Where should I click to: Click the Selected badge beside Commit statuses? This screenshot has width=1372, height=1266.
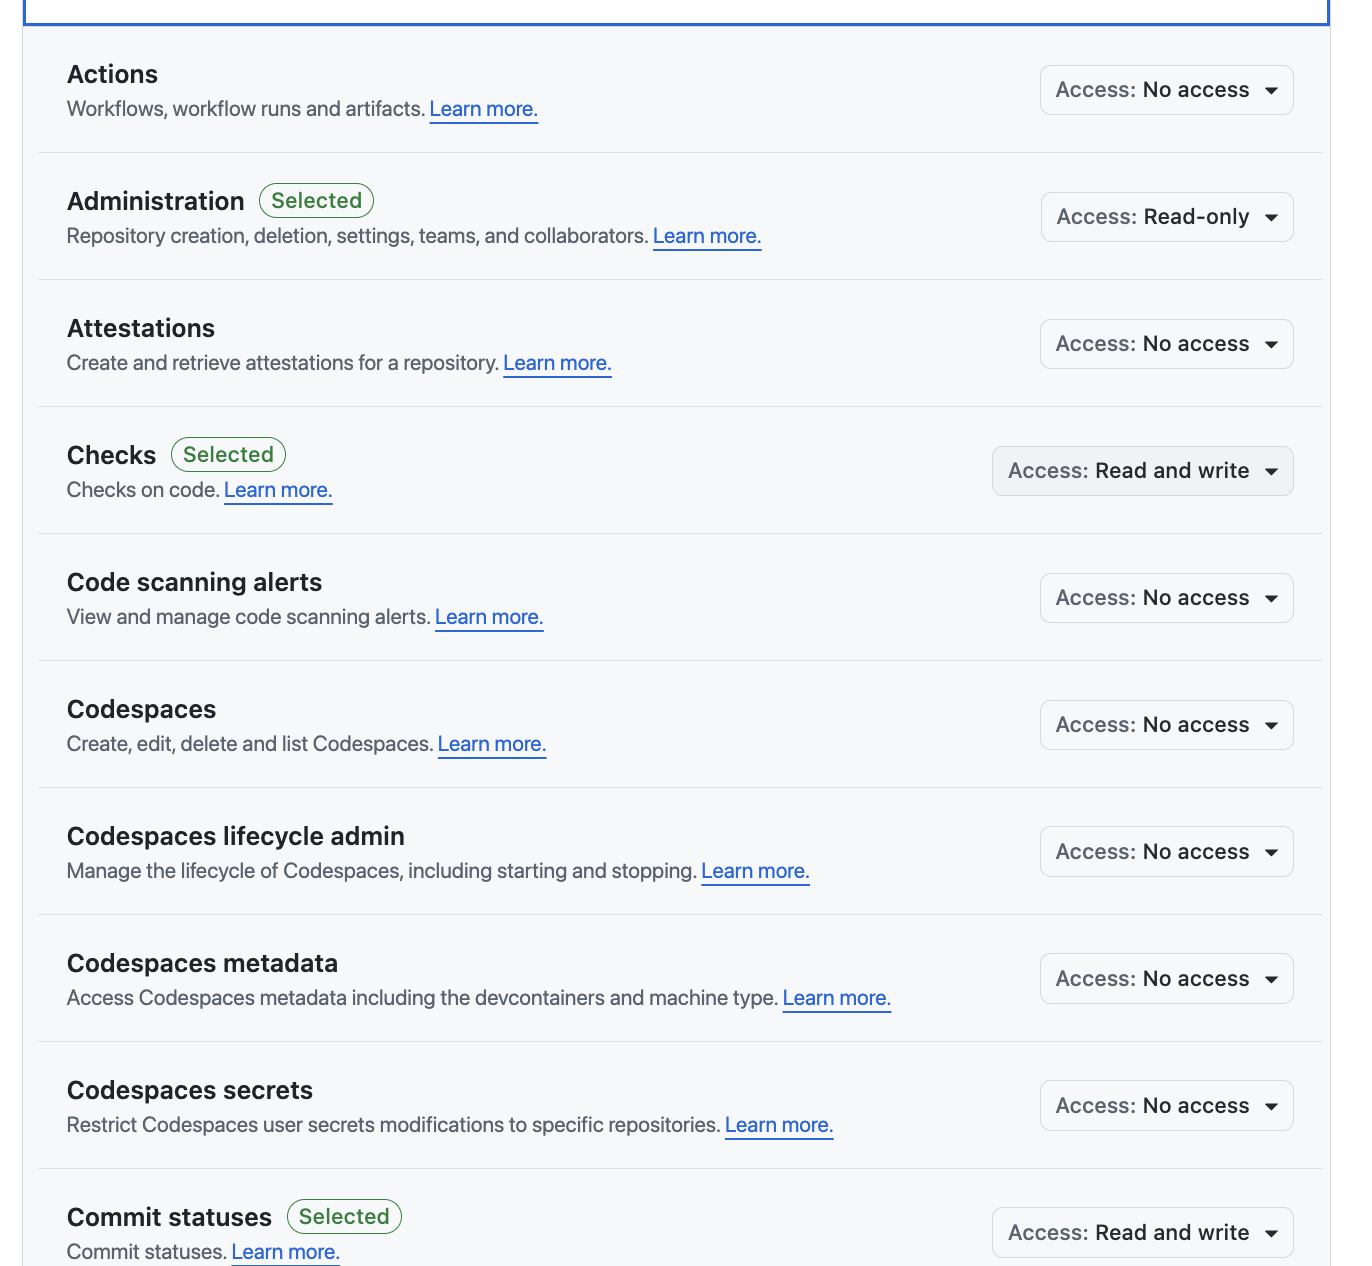344,1217
